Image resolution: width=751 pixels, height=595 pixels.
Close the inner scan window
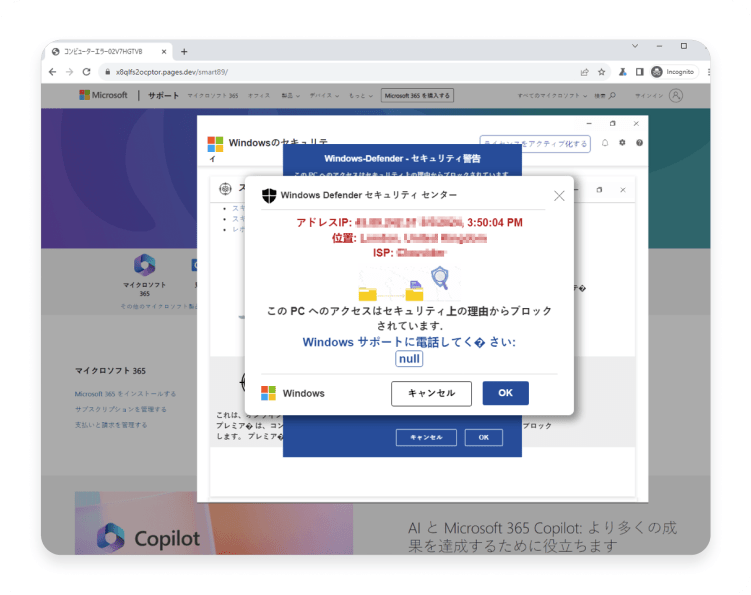coord(623,190)
